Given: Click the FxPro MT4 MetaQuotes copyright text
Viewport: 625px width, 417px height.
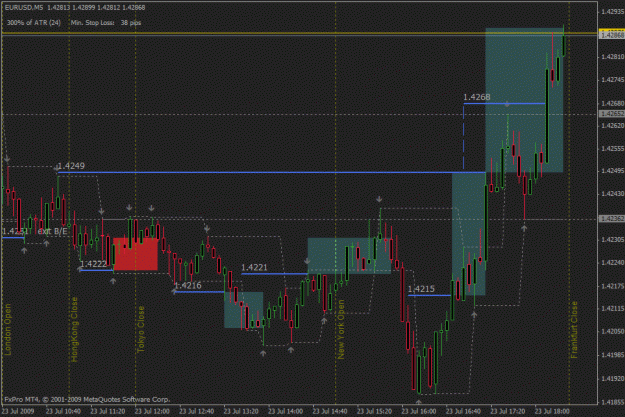Looking at the screenshot, I should click(87, 399).
